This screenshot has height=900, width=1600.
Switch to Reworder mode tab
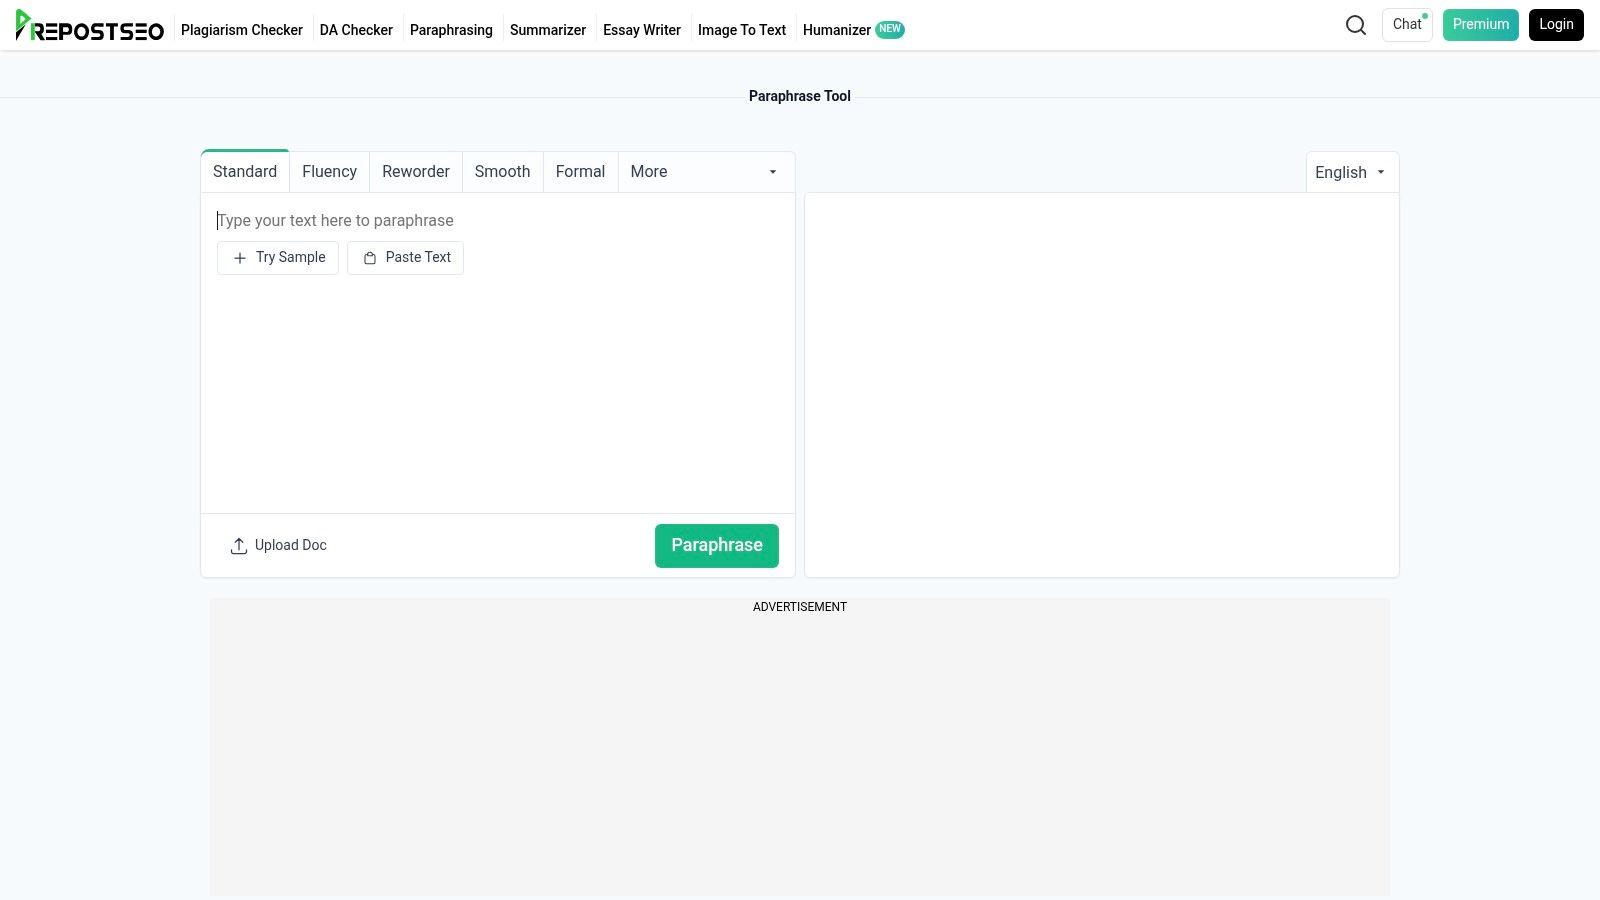coord(416,172)
